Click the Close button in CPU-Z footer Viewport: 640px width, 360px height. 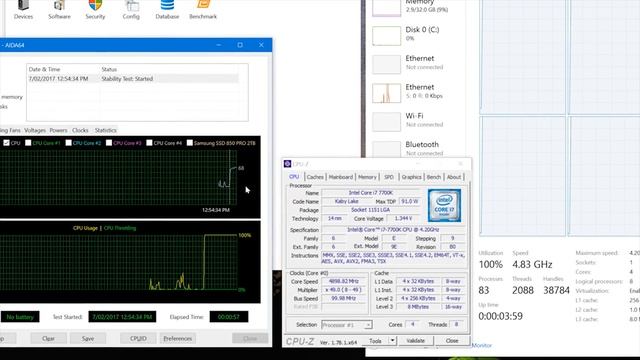(452, 340)
